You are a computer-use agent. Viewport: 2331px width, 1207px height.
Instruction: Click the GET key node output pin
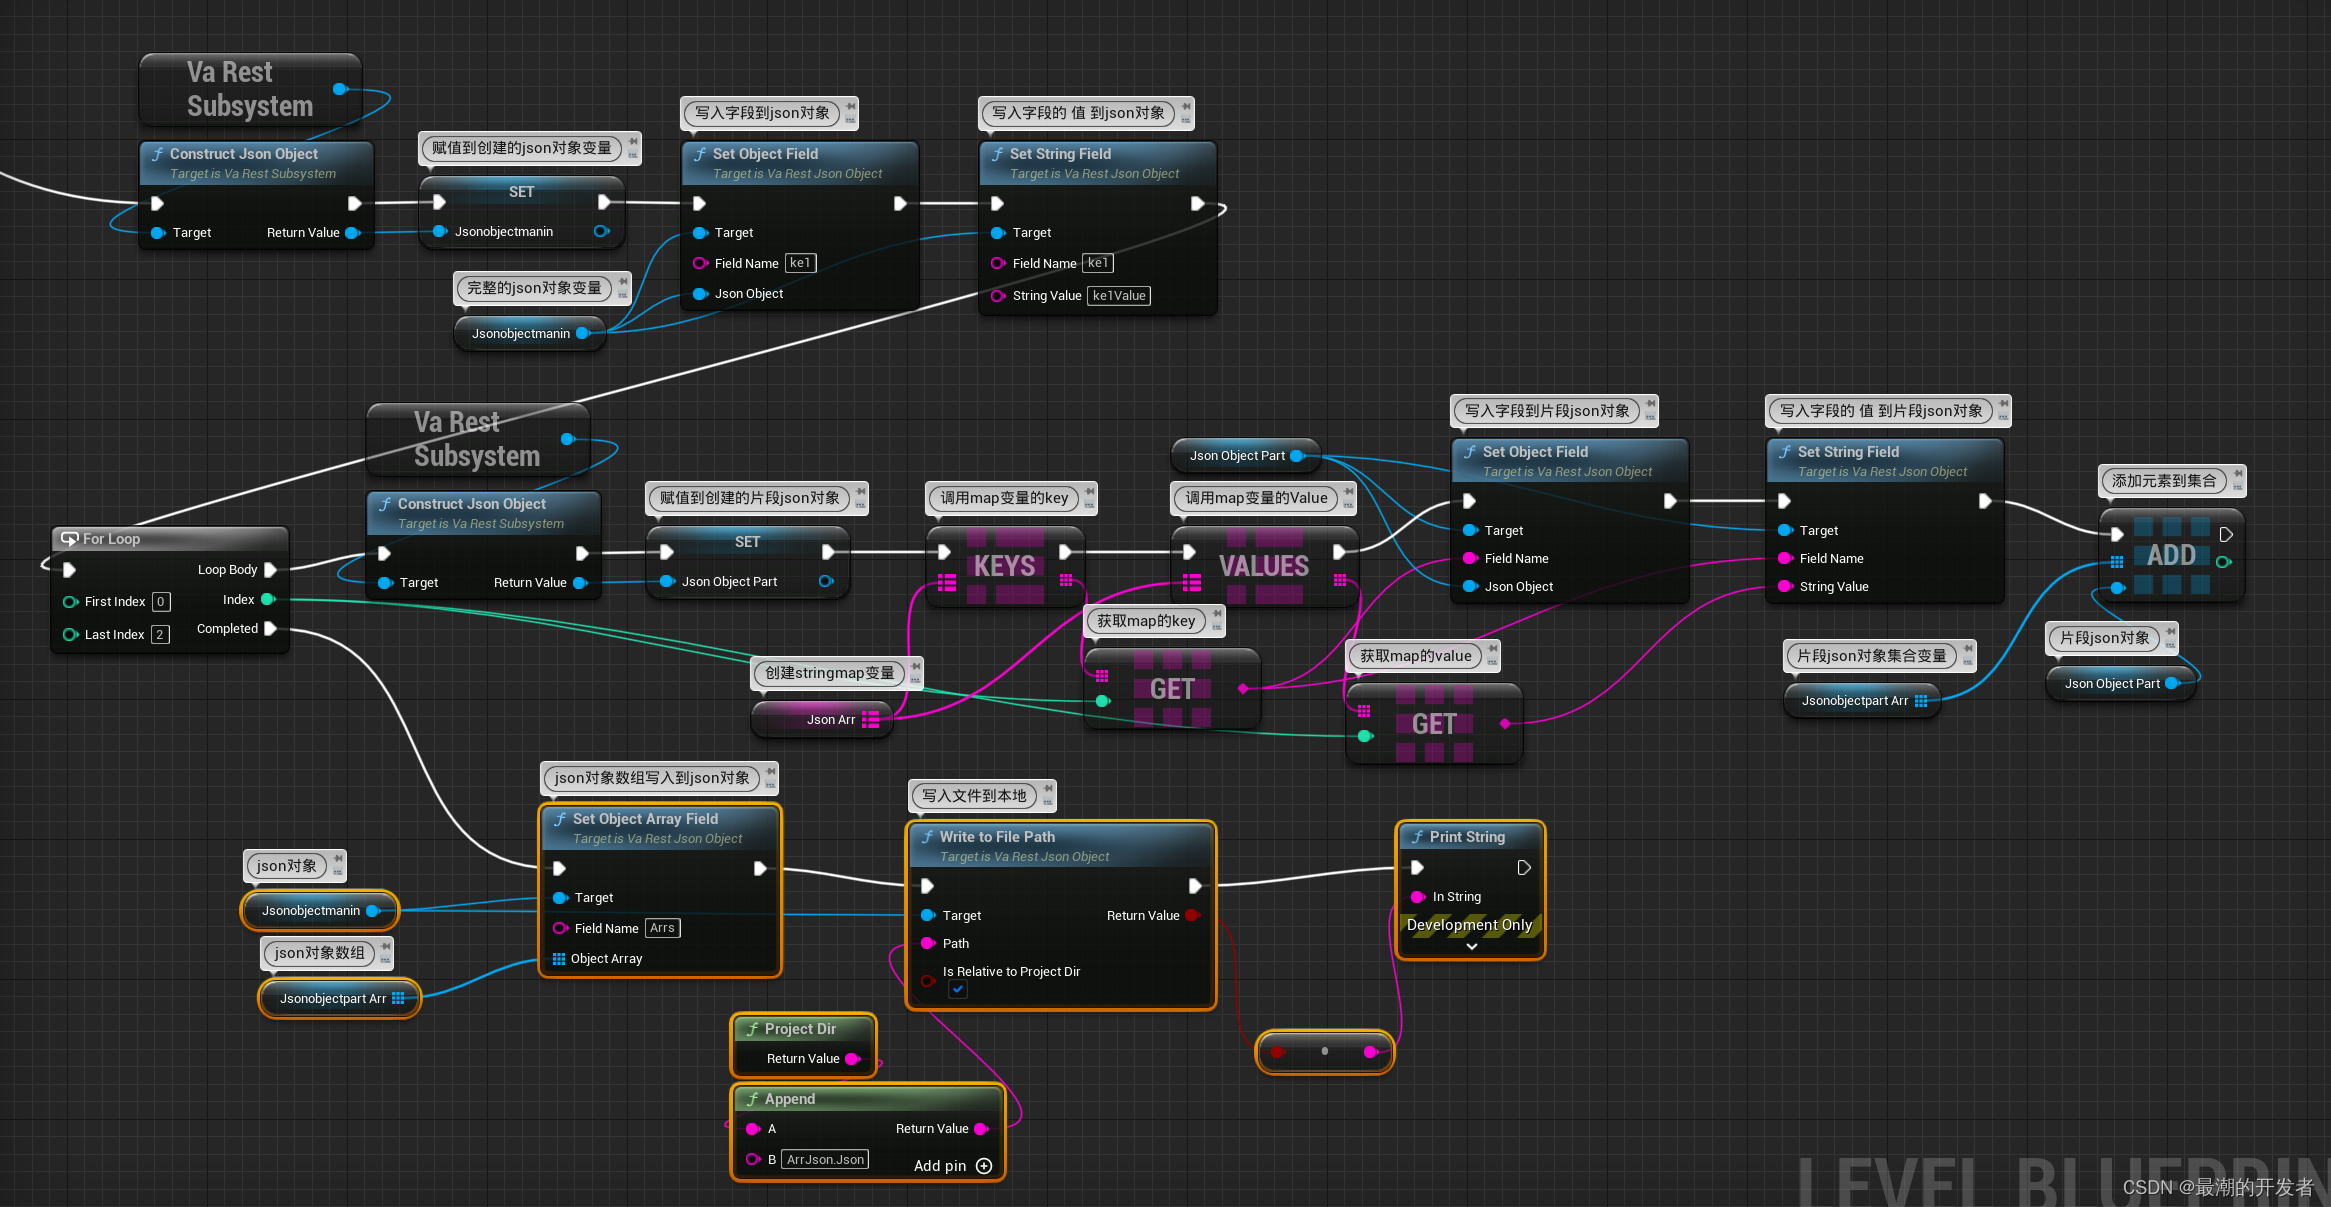click(1243, 688)
